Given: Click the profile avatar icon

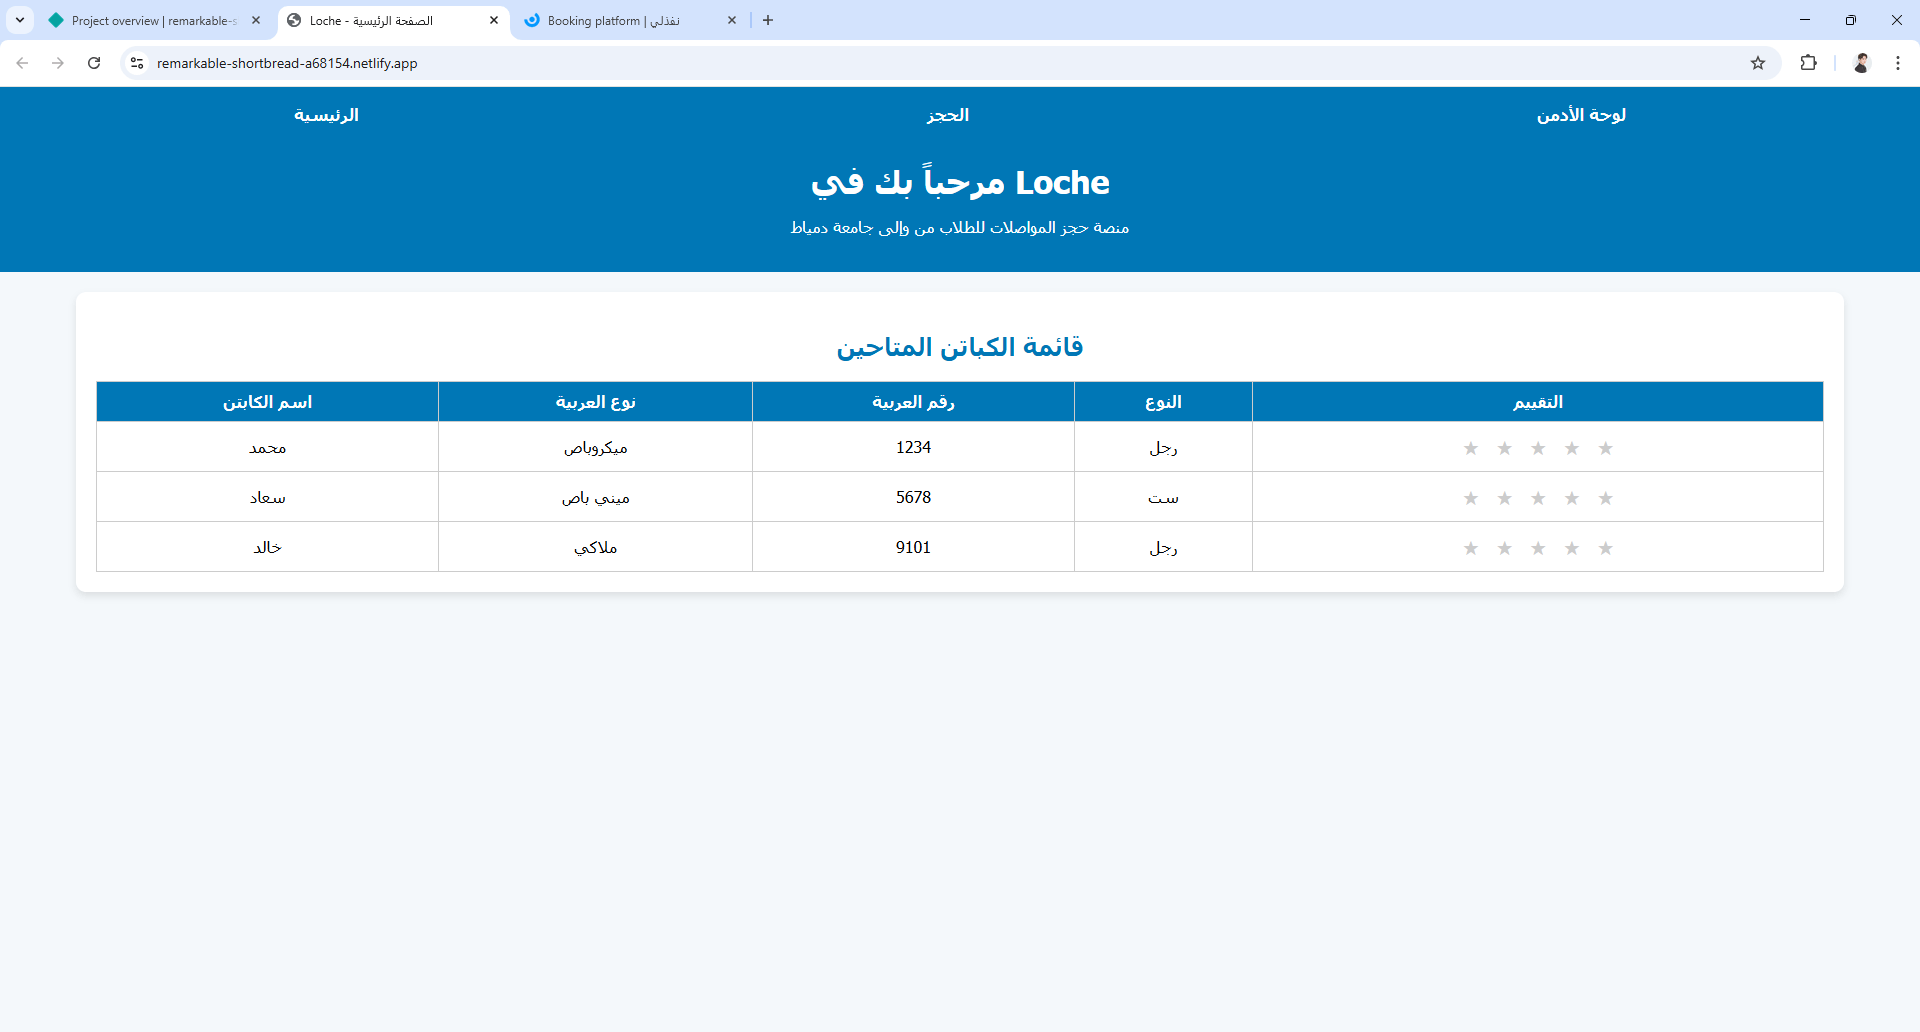Looking at the screenshot, I should [1861, 63].
